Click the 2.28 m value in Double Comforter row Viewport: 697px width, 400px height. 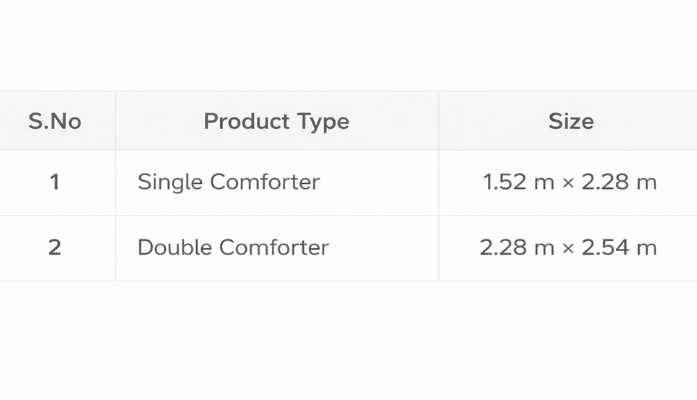coord(516,248)
